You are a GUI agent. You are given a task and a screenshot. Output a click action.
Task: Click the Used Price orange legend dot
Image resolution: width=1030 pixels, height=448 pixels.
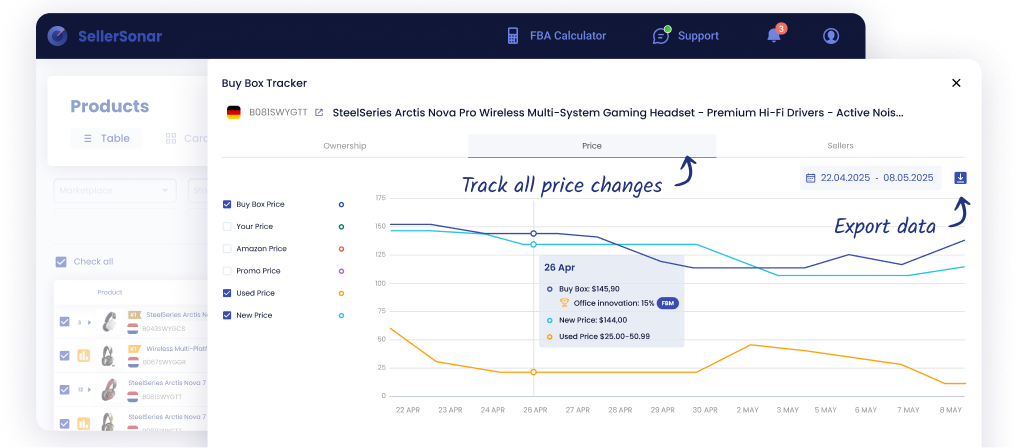(342, 294)
